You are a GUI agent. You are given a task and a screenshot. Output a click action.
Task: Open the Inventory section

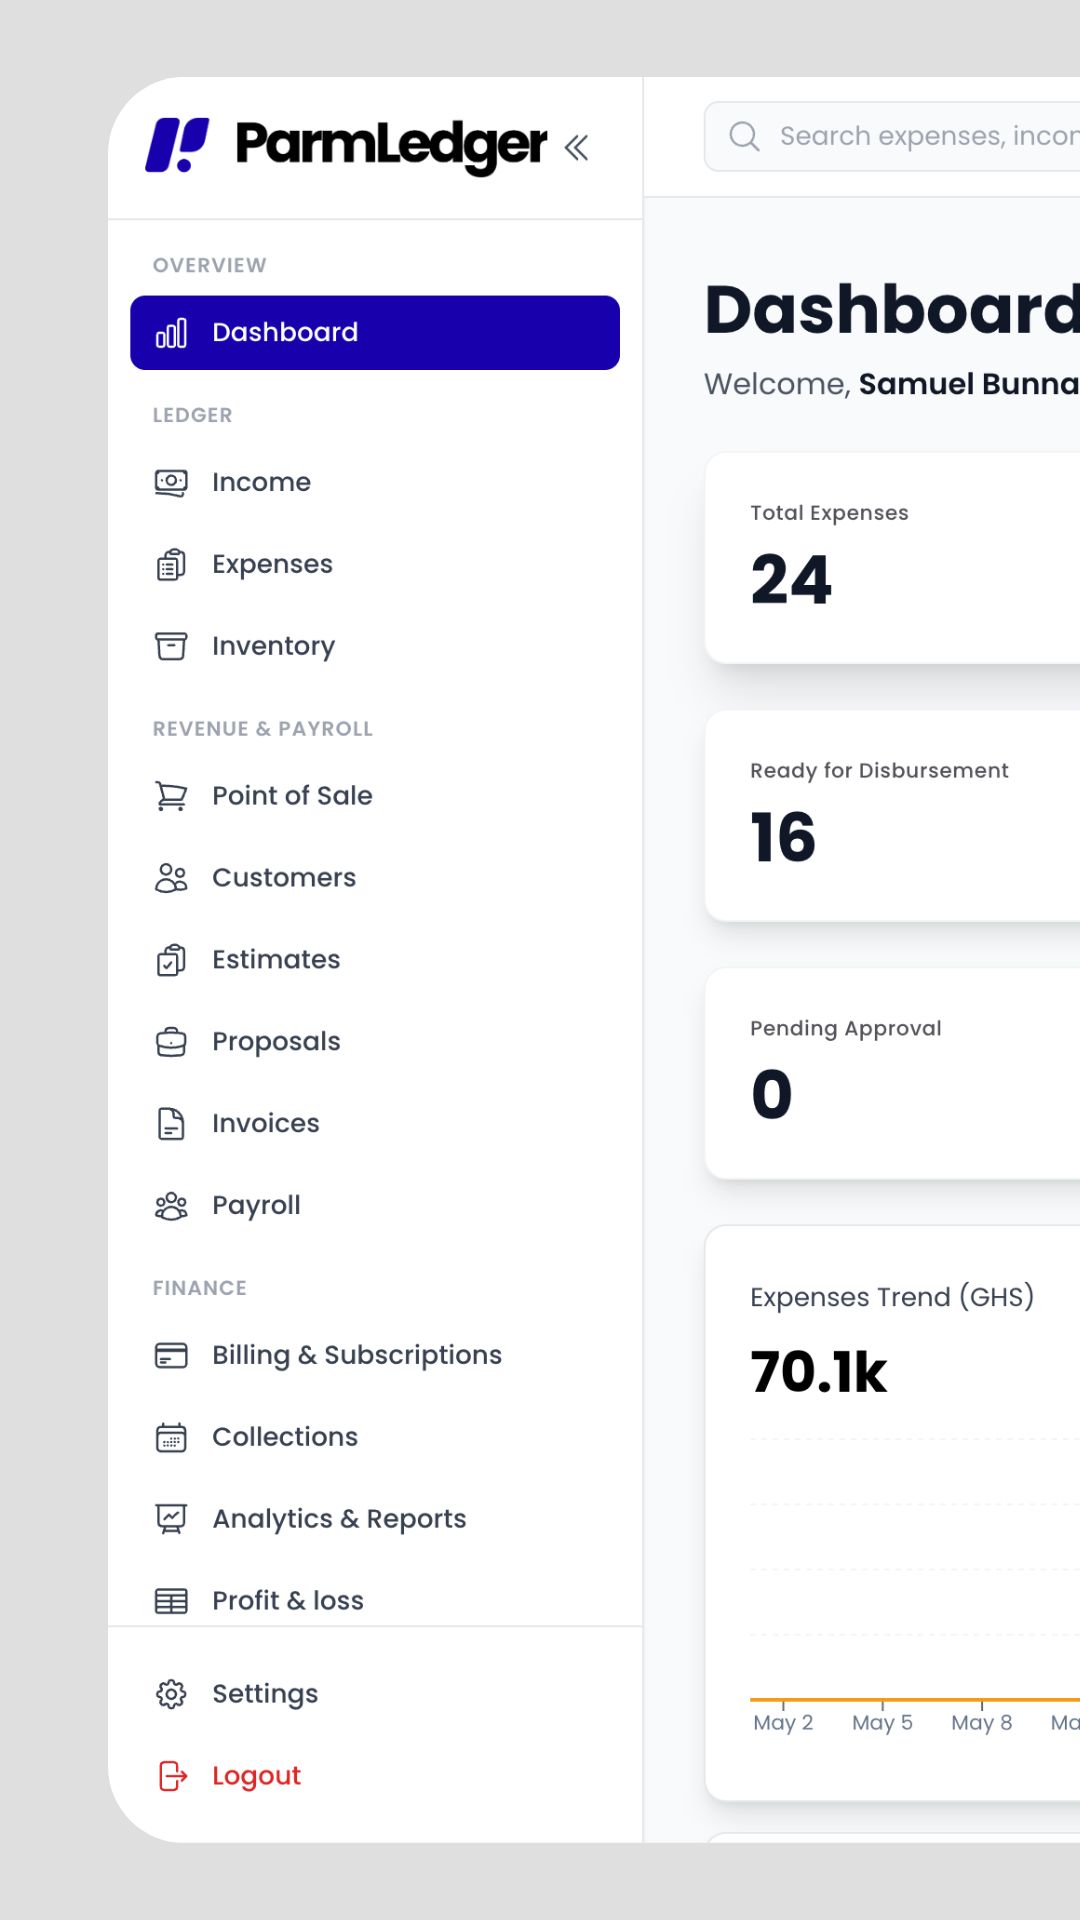[x=375, y=646]
